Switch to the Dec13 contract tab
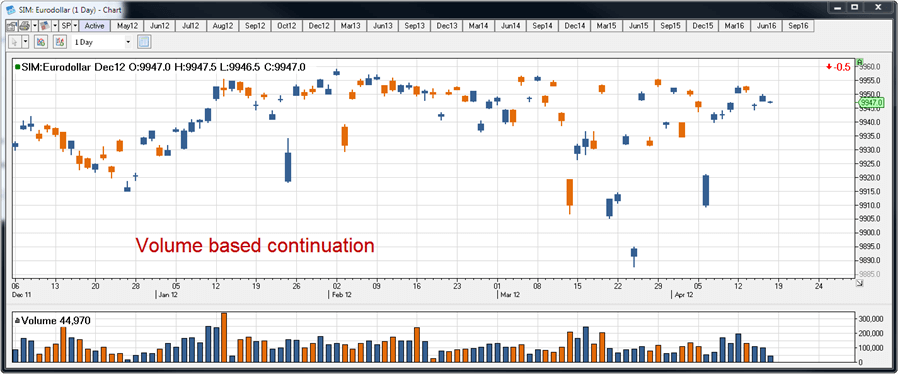The image size is (900, 379). click(x=447, y=26)
